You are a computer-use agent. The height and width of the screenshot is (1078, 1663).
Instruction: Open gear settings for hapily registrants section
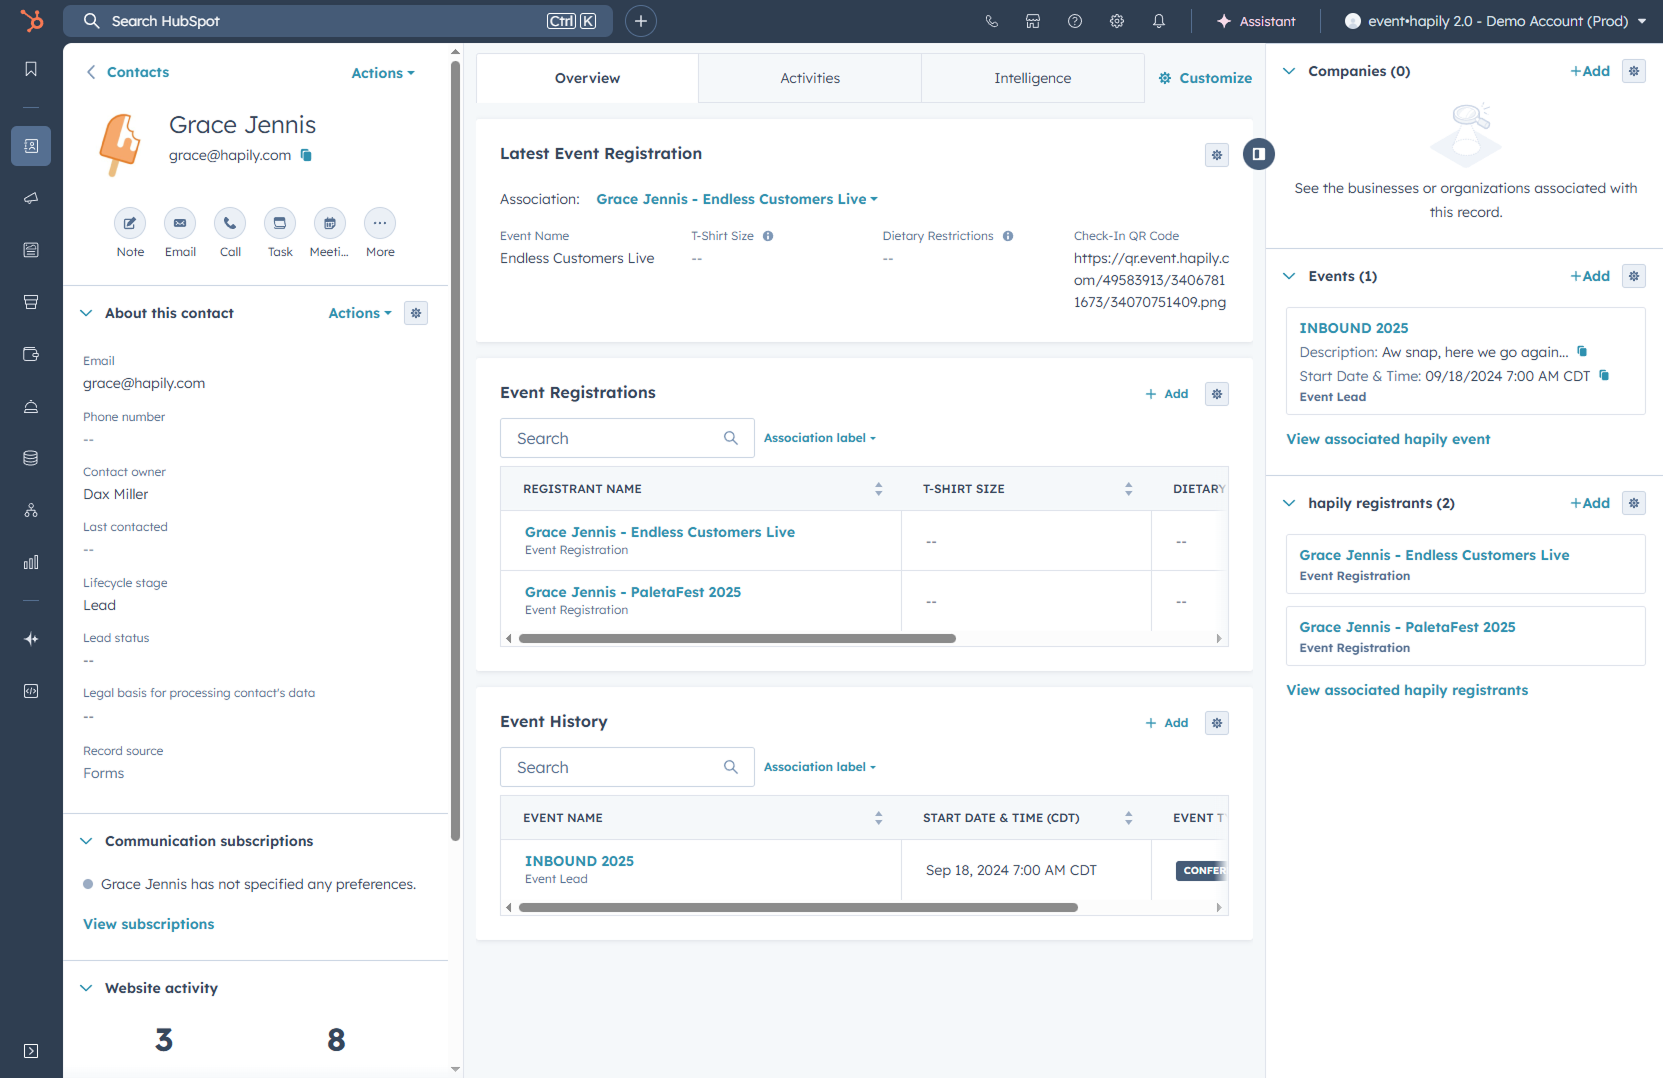pos(1634,503)
